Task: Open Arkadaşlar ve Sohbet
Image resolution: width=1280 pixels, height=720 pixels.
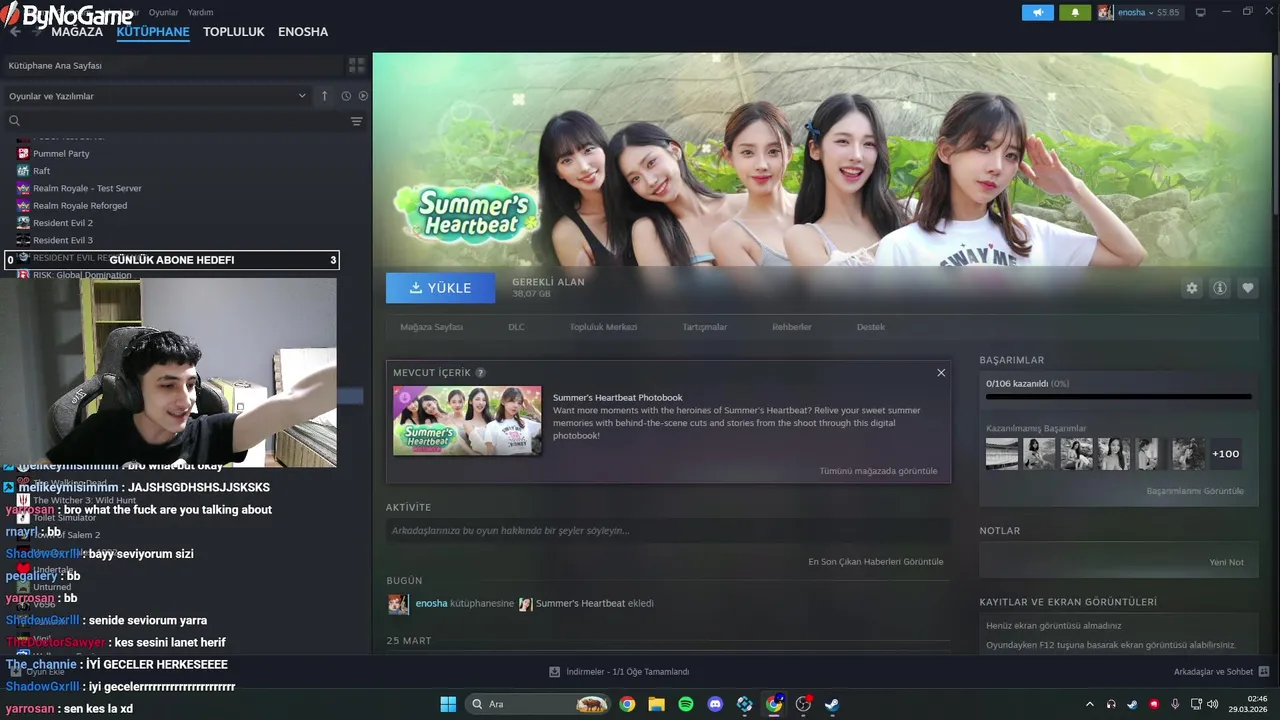Action: coord(1222,672)
